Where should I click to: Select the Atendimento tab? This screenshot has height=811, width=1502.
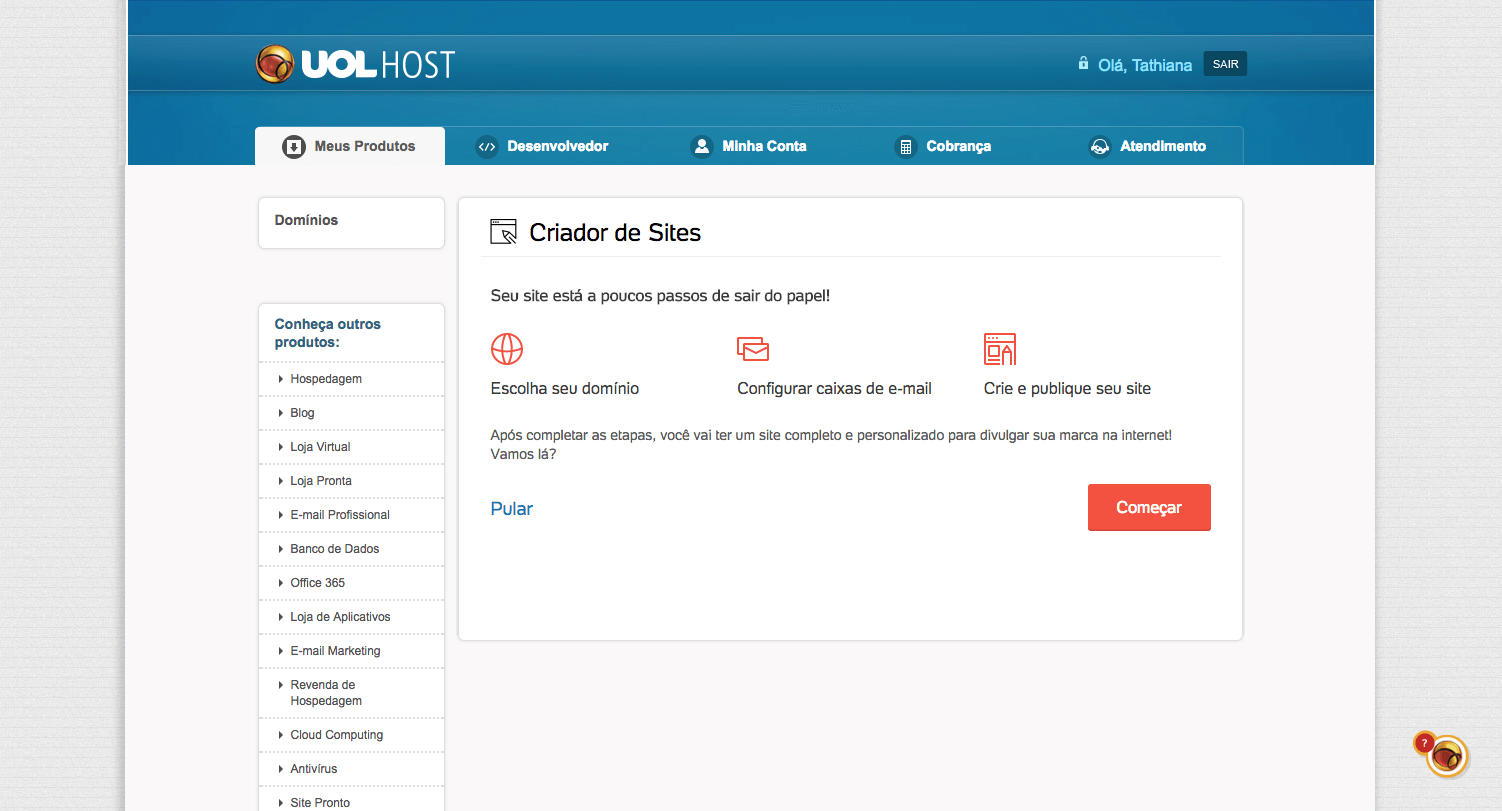[x=1148, y=146]
